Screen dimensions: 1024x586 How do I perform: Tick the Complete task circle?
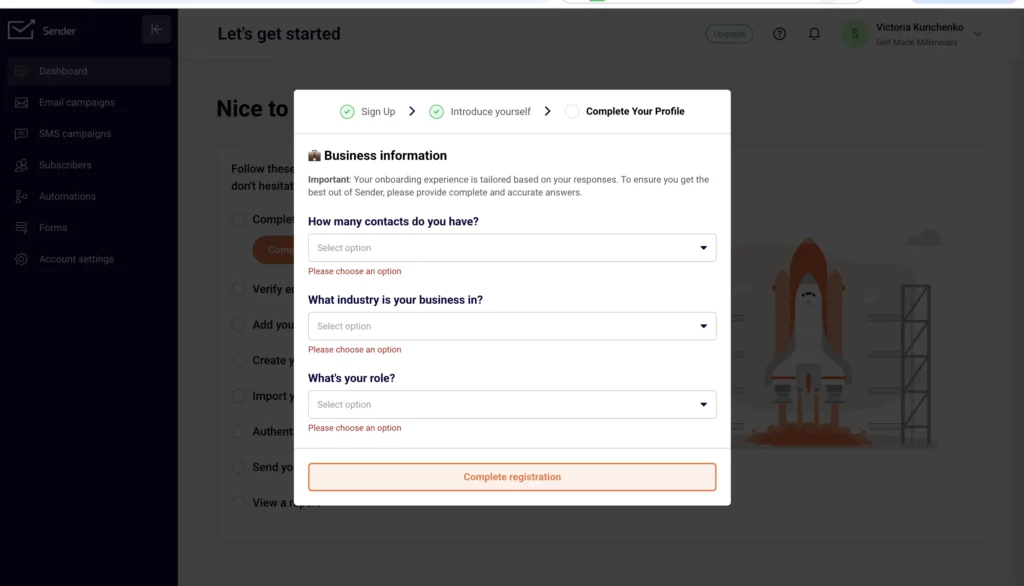238,219
